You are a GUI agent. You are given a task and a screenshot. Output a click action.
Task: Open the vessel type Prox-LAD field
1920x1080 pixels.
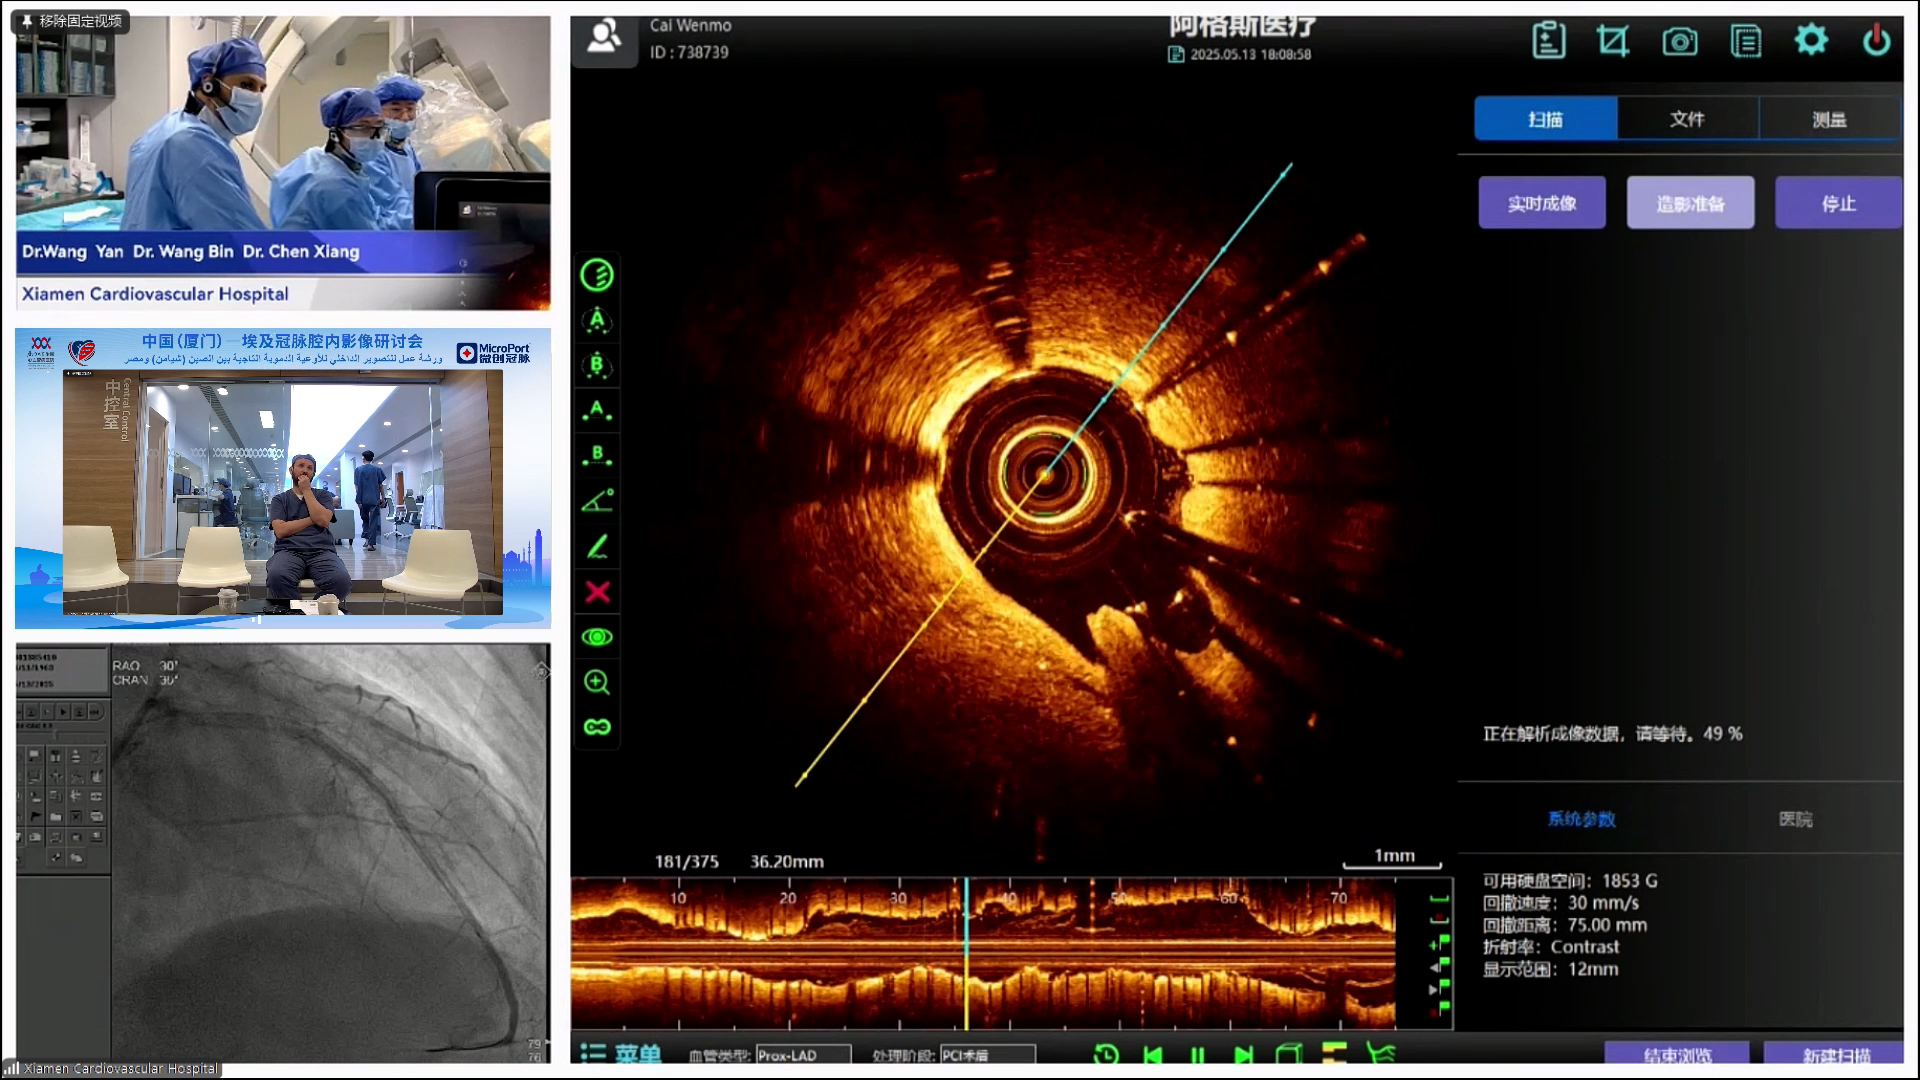point(803,1055)
